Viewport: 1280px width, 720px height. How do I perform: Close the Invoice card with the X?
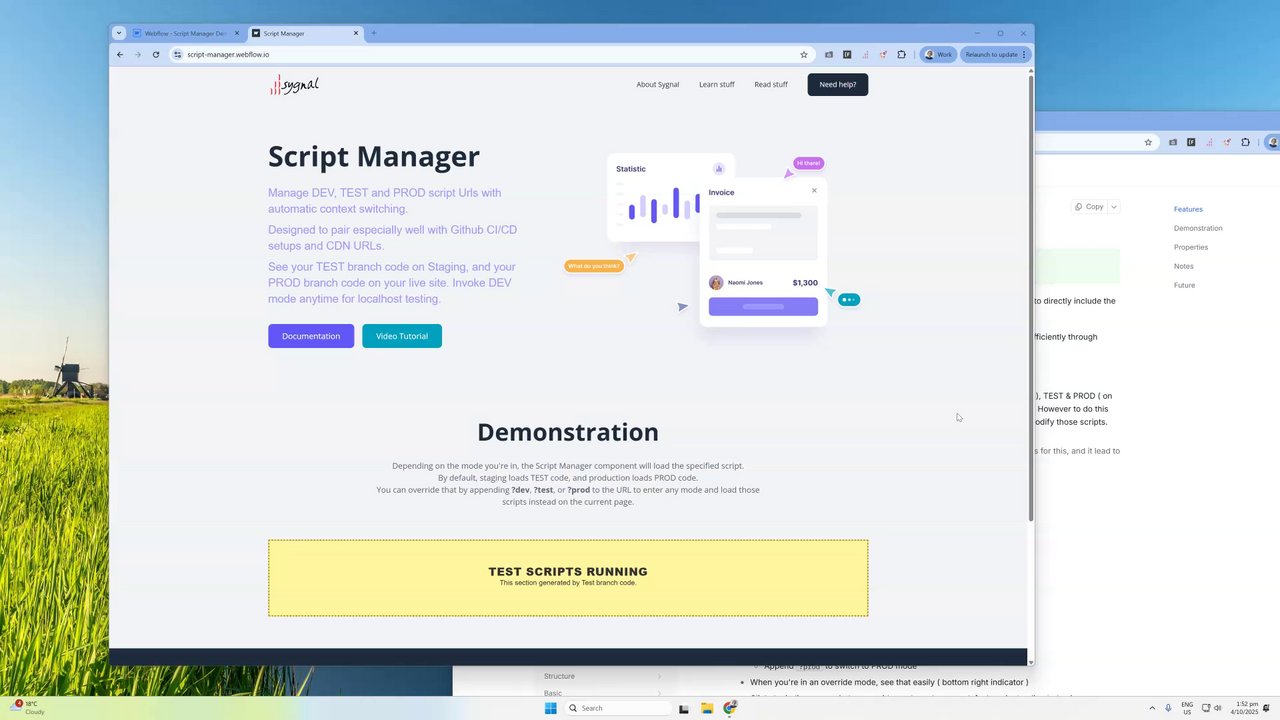[814, 190]
